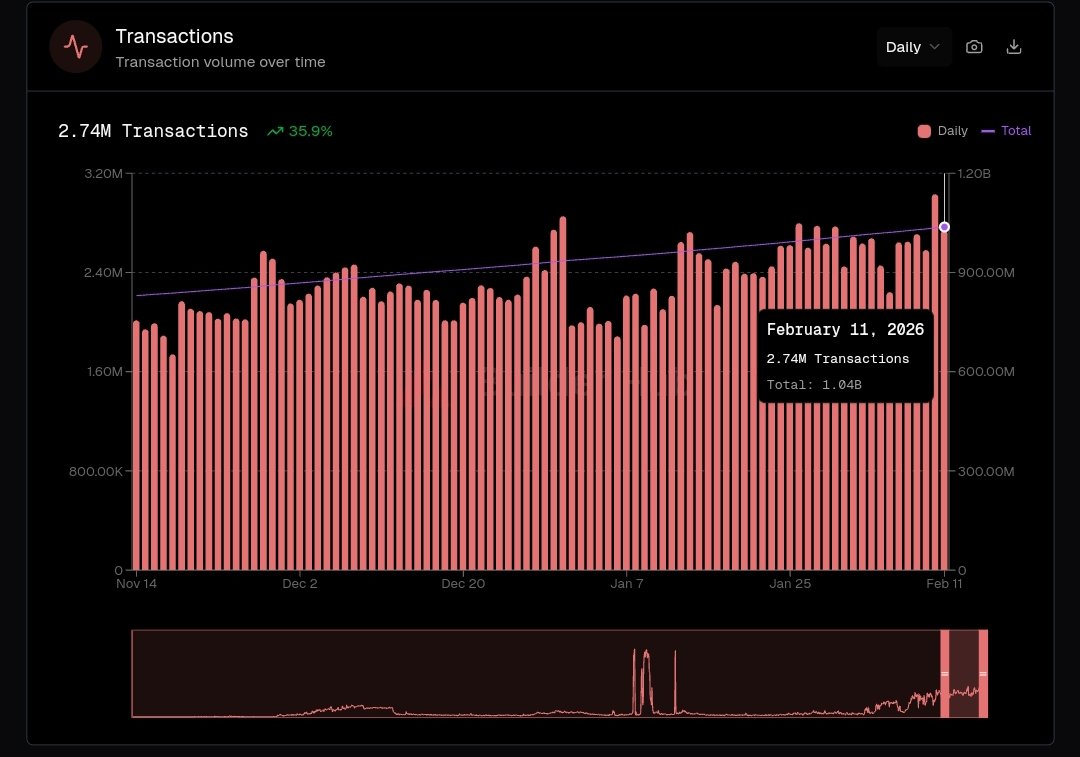The width and height of the screenshot is (1080, 757).
Task: Click the purple Total data point marker
Action: coord(944,227)
